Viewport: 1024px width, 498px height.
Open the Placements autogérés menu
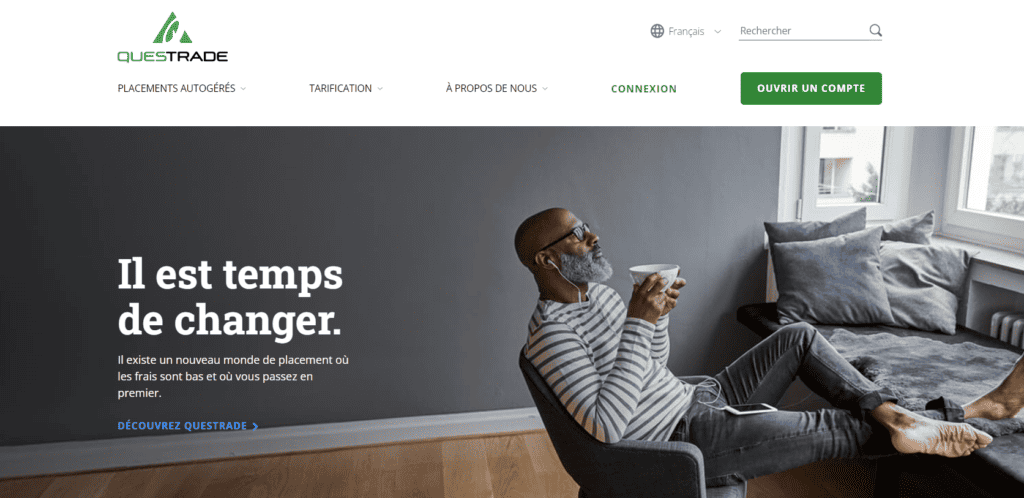click(176, 88)
